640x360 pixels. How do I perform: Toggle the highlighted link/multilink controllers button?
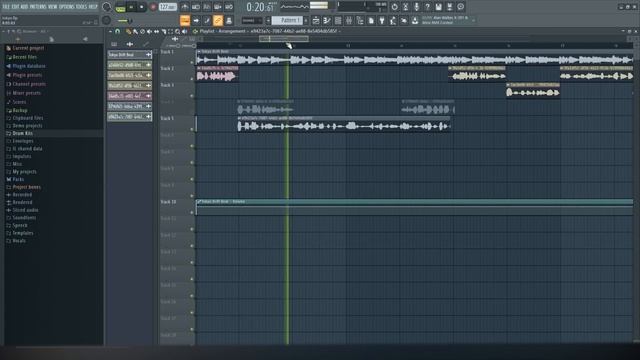(x=218, y=20)
